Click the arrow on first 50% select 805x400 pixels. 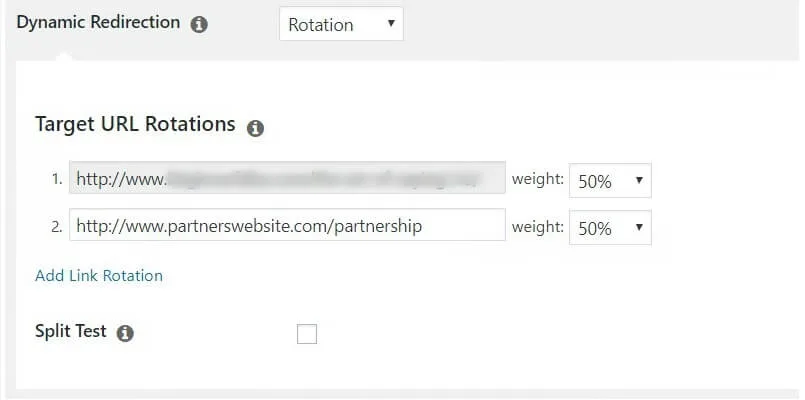pyautogui.click(x=639, y=181)
